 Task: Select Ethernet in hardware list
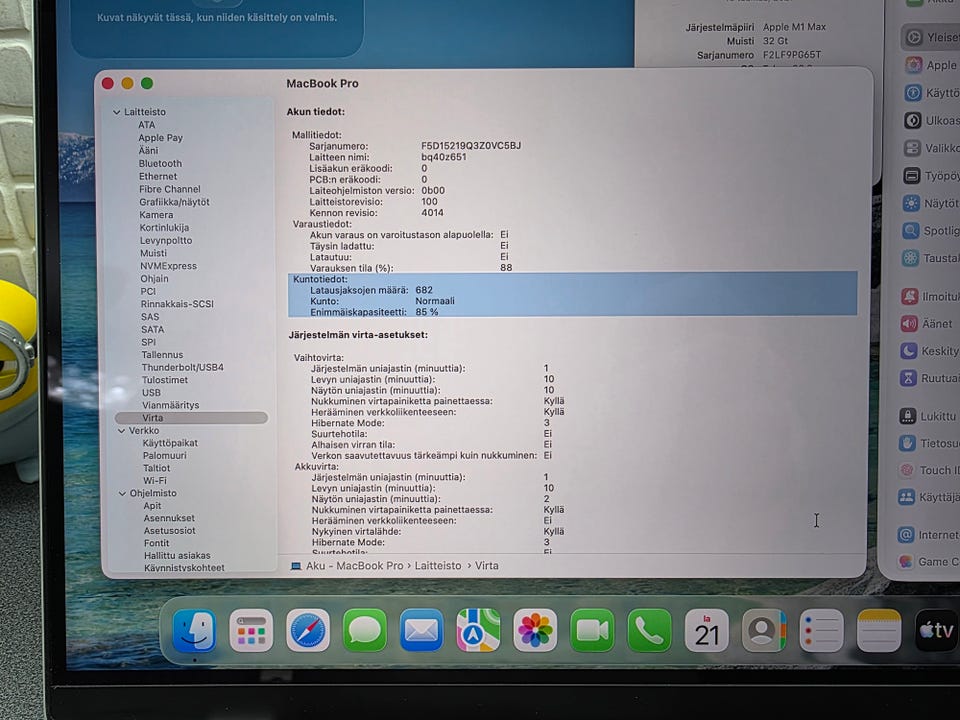pos(158,176)
